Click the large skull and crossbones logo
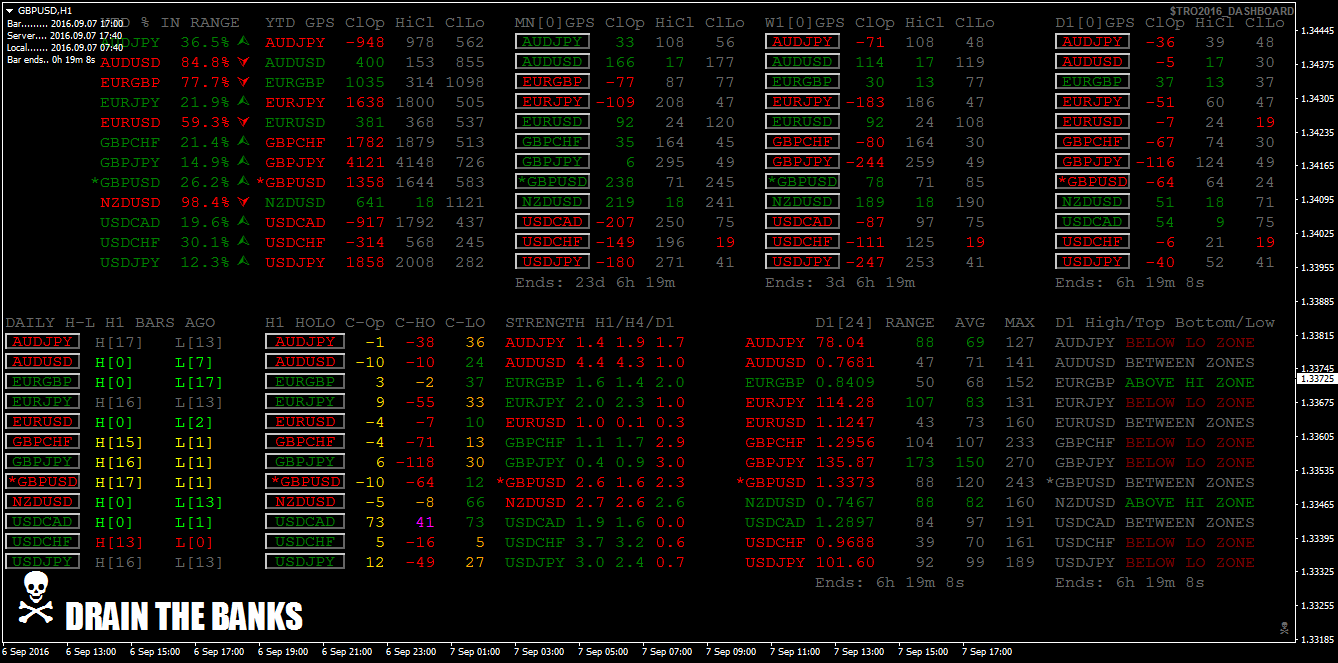Viewport: 1338px width, 663px height. pos(36,598)
